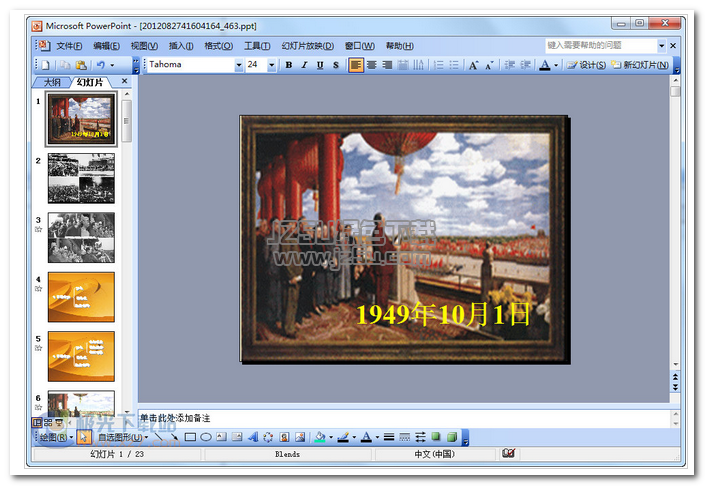Choose Arrow Style icon

(420, 437)
